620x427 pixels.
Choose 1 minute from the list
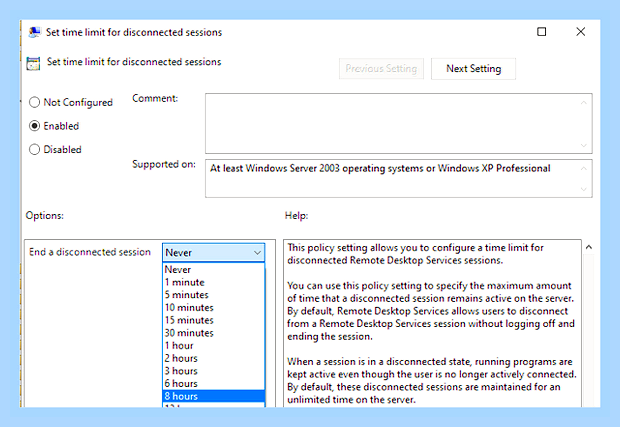[214, 282]
